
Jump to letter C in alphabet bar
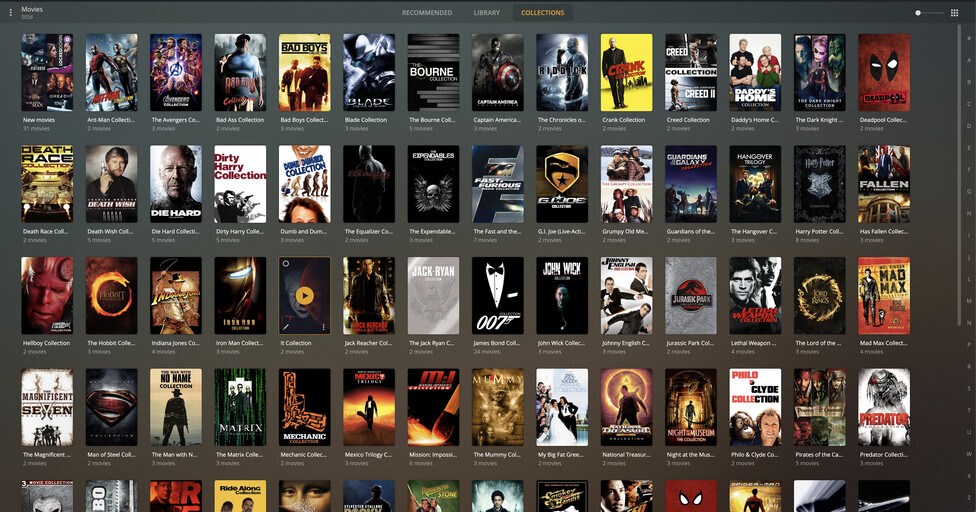tap(969, 104)
